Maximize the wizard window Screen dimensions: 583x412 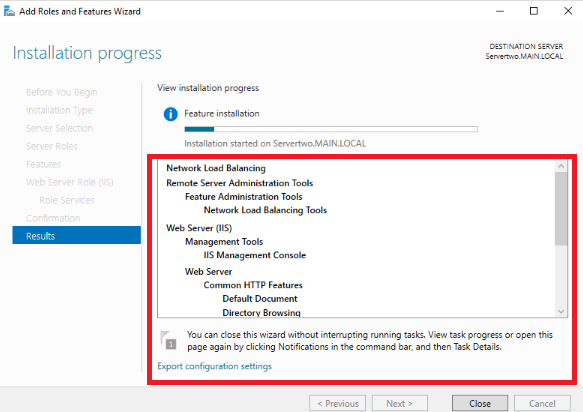click(534, 11)
